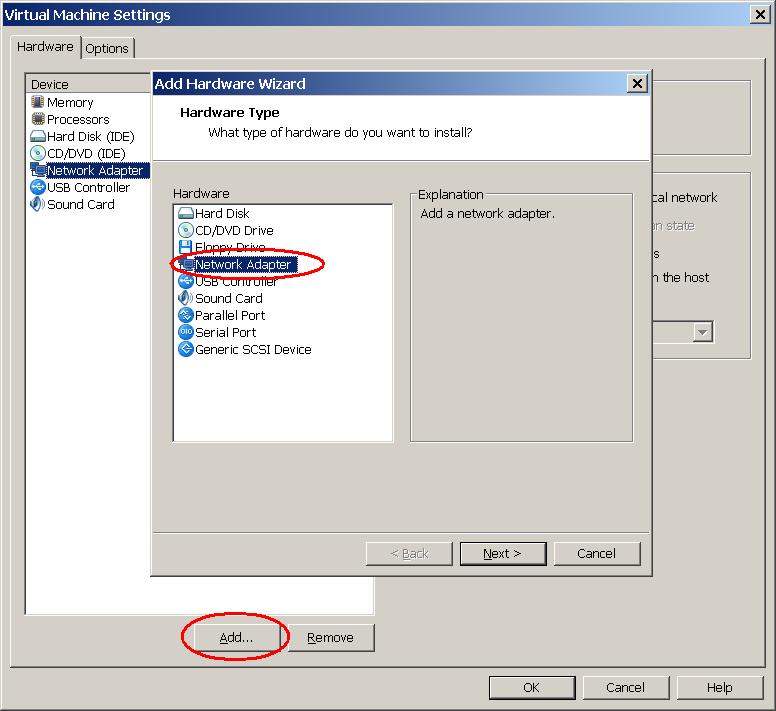The width and height of the screenshot is (776, 711).
Task: Choose Generic SCSI Device entry
Action: click(x=252, y=350)
